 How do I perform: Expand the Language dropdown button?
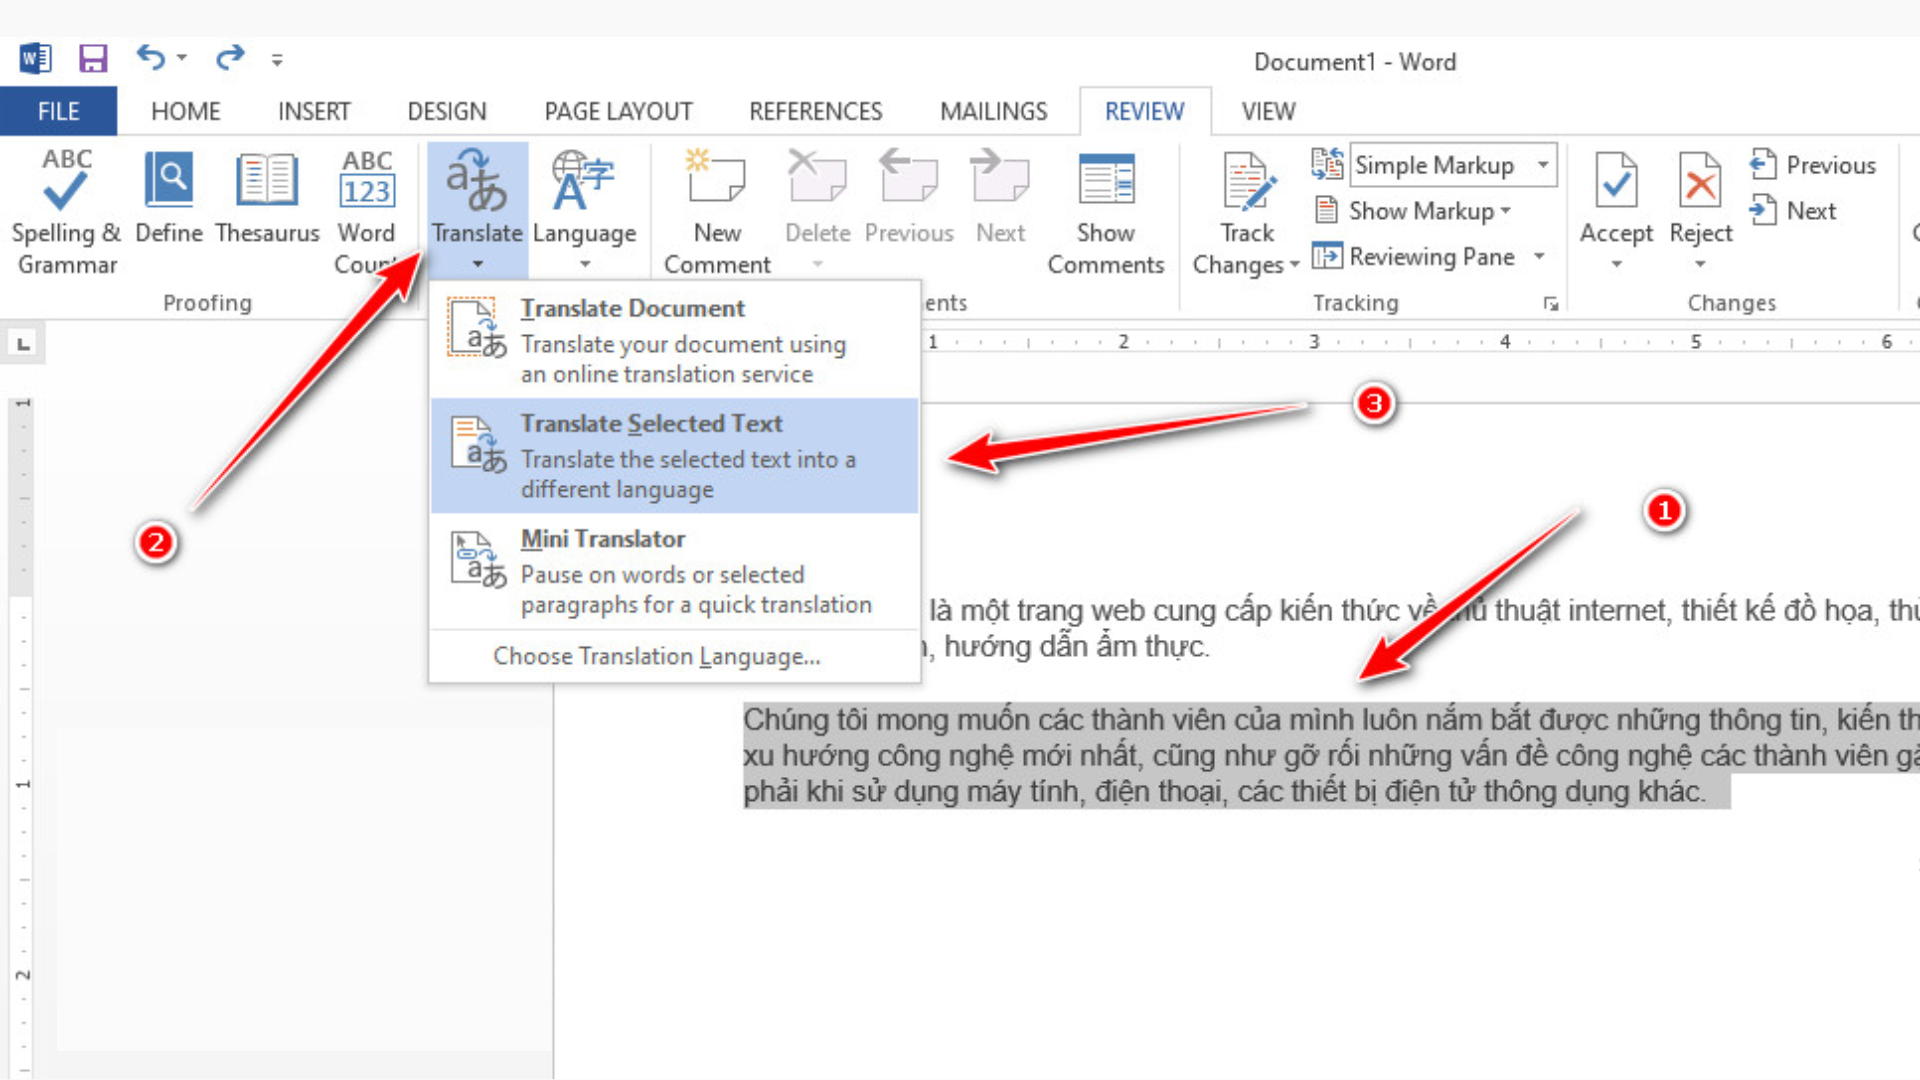click(585, 264)
